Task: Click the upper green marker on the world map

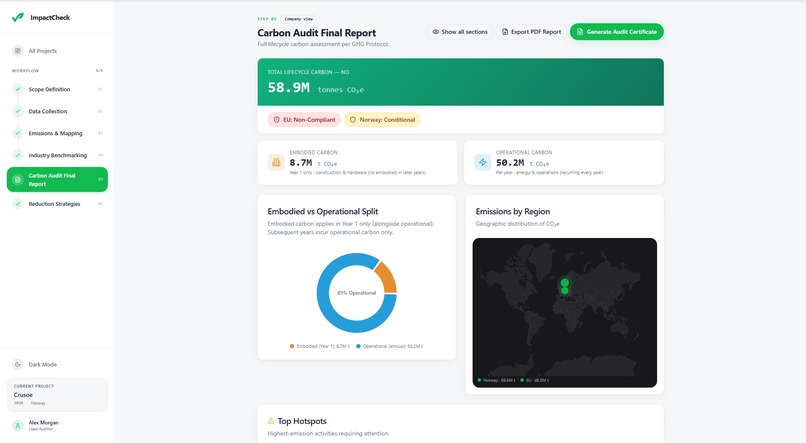Action: coord(564,283)
